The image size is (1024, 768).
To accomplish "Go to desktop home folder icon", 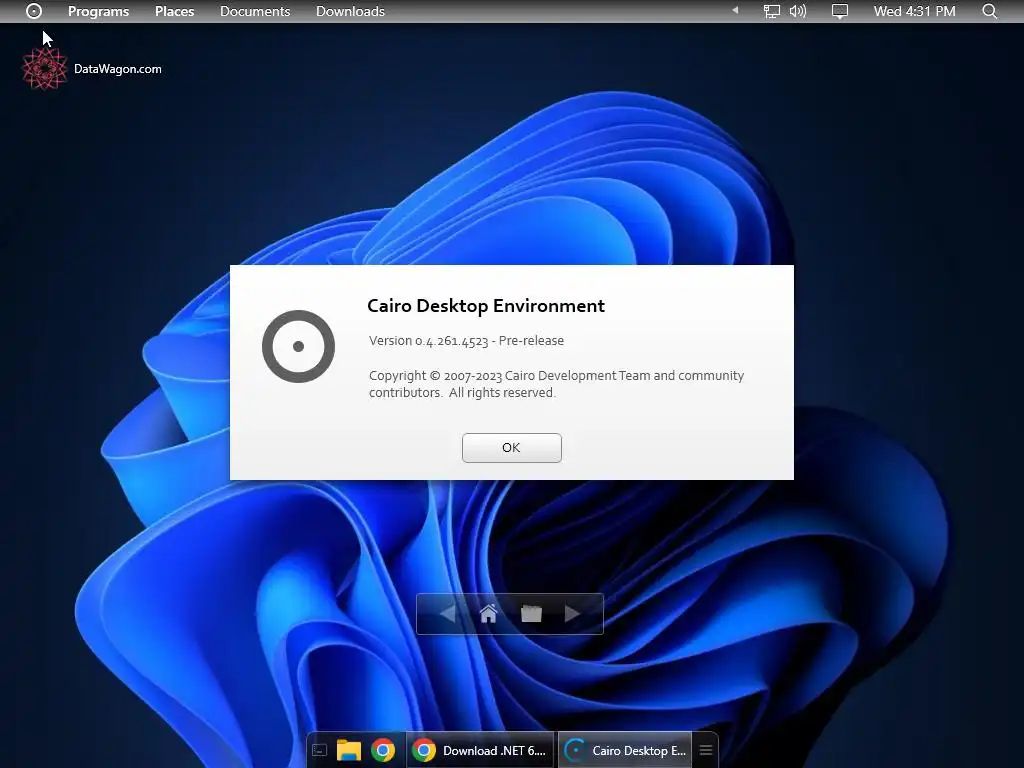I will [x=488, y=614].
